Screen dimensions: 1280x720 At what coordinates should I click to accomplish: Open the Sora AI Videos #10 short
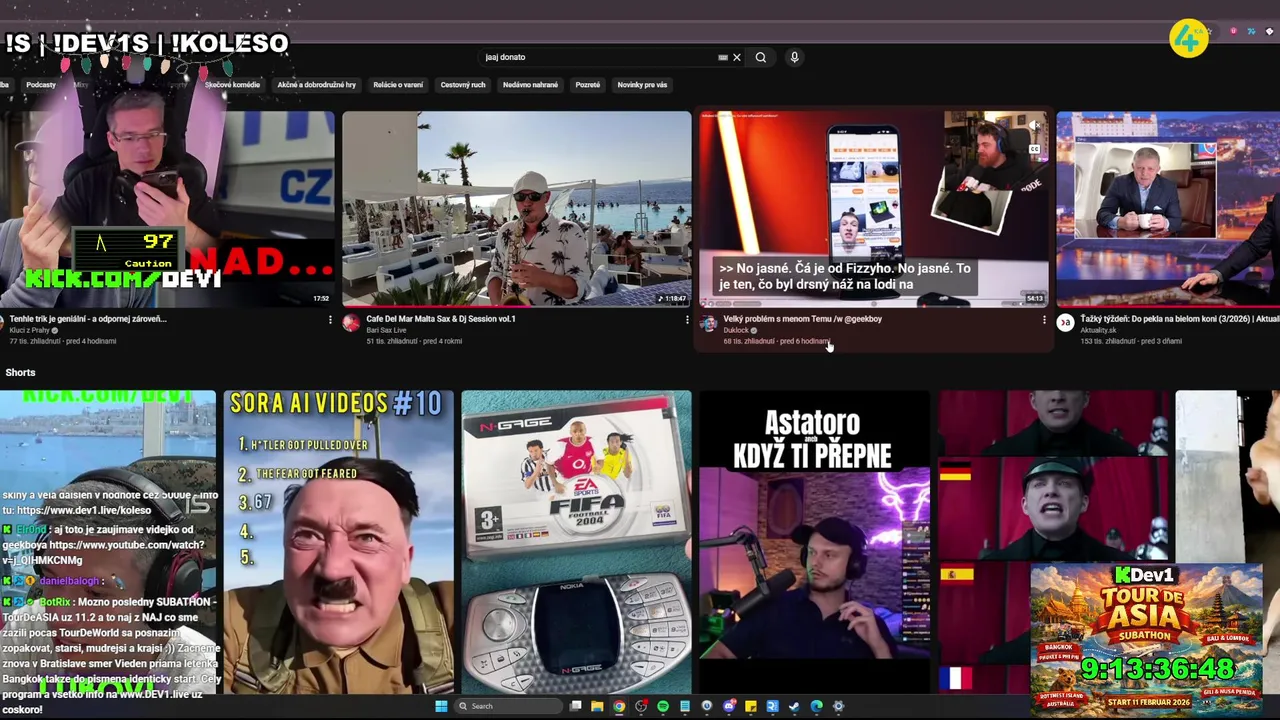pos(338,542)
